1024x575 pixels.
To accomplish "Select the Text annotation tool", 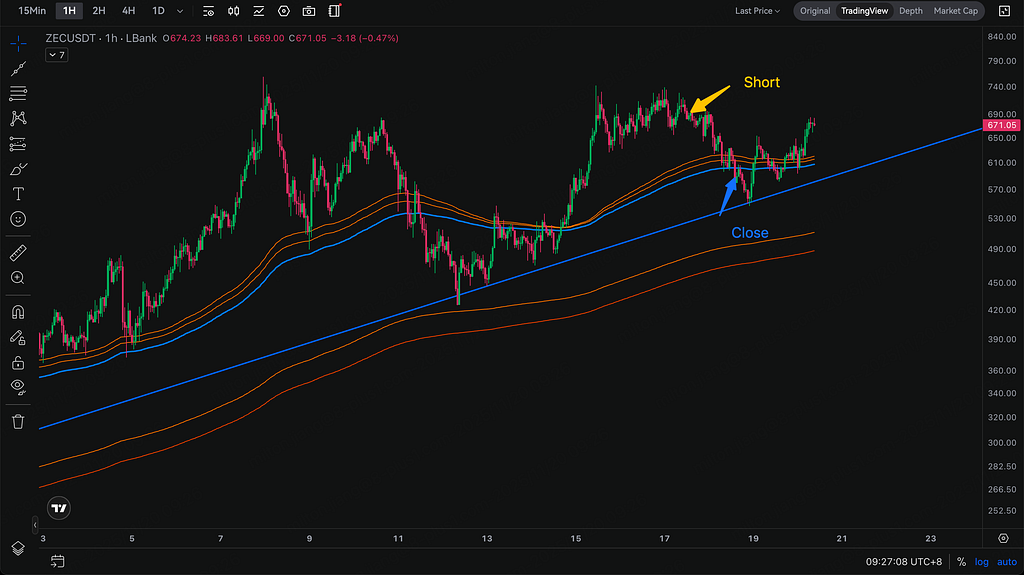I will (x=18, y=194).
